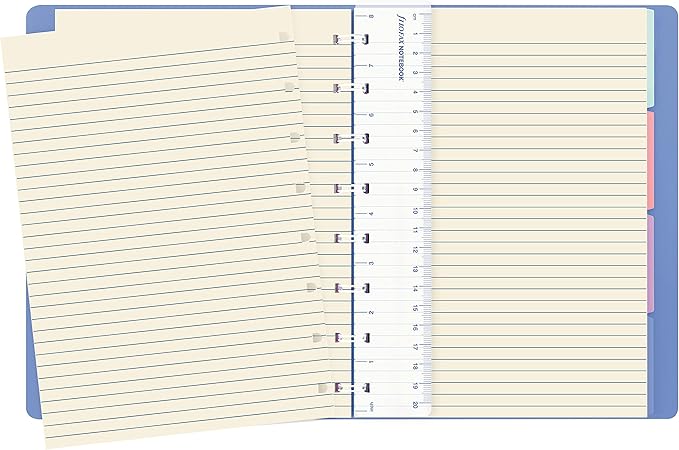Click the 20 mark on the ruler's cm scale
Screen dimensions: 679x450
pyautogui.click(x=415, y=405)
